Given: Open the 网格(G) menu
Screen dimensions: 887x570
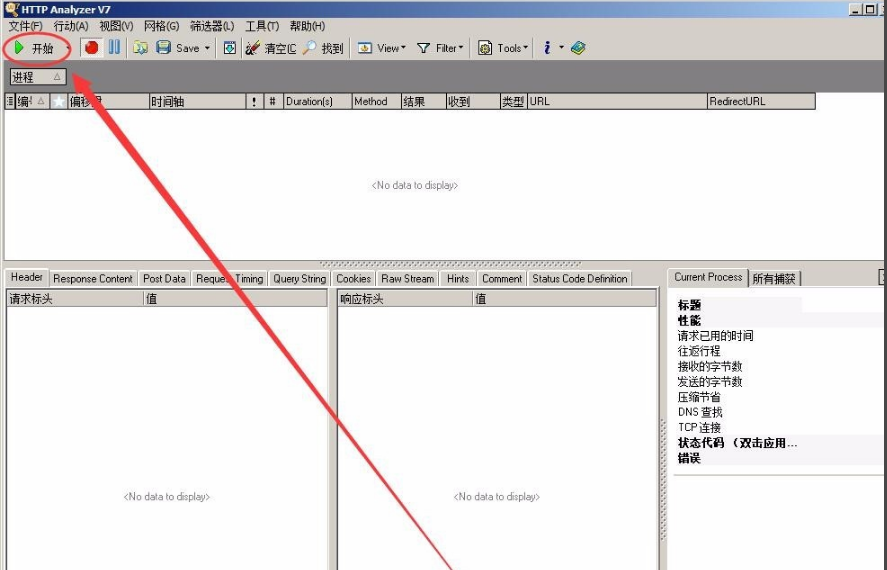Looking at the screenshot, I should (161, 26).
